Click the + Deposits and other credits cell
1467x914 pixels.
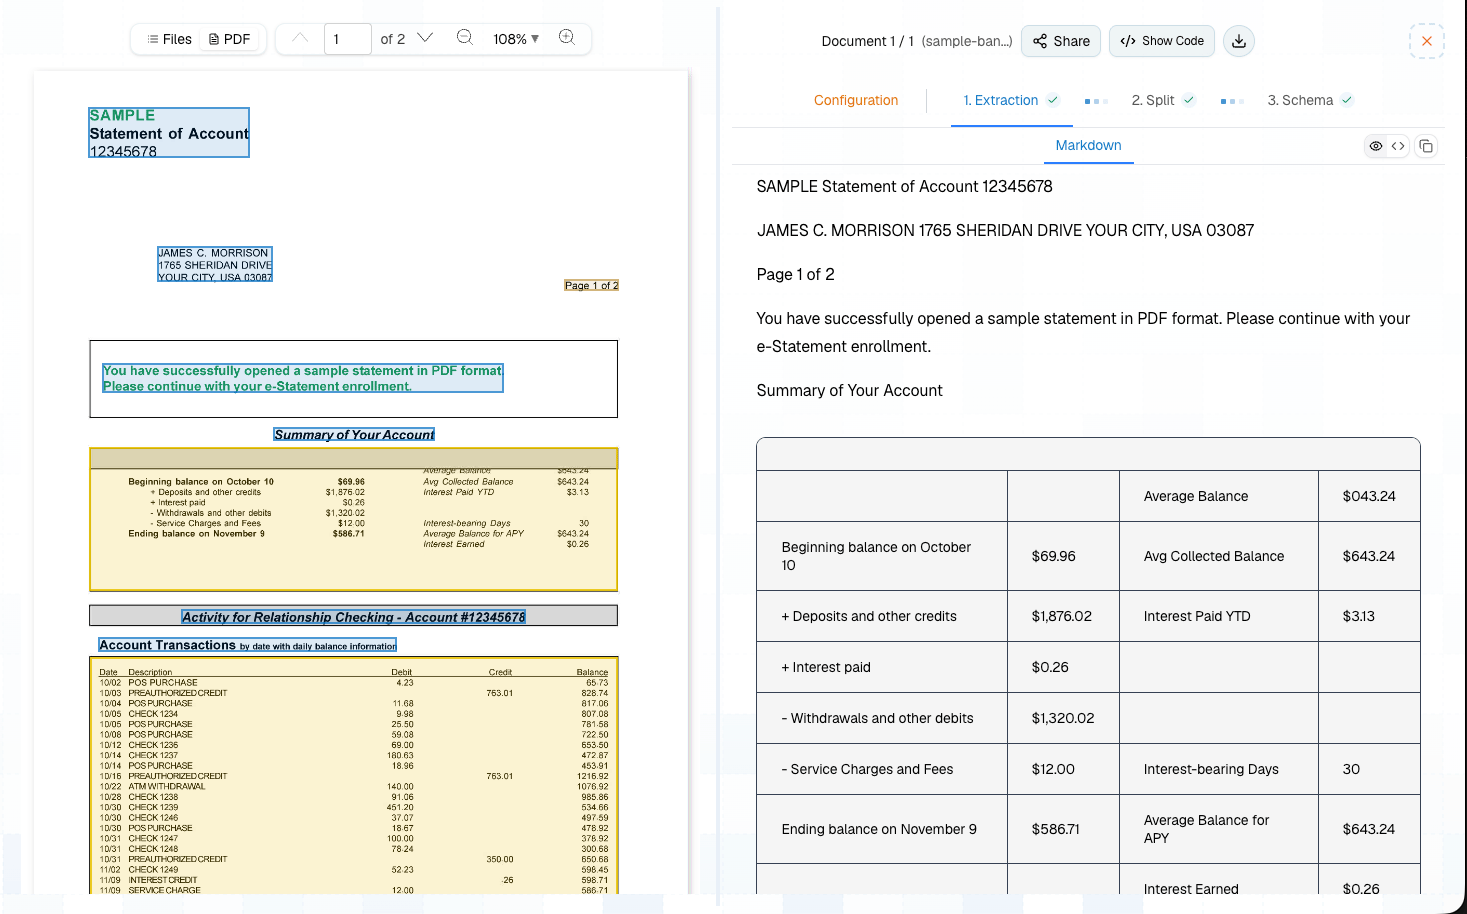pyautogui.click(x=882, y=616)
